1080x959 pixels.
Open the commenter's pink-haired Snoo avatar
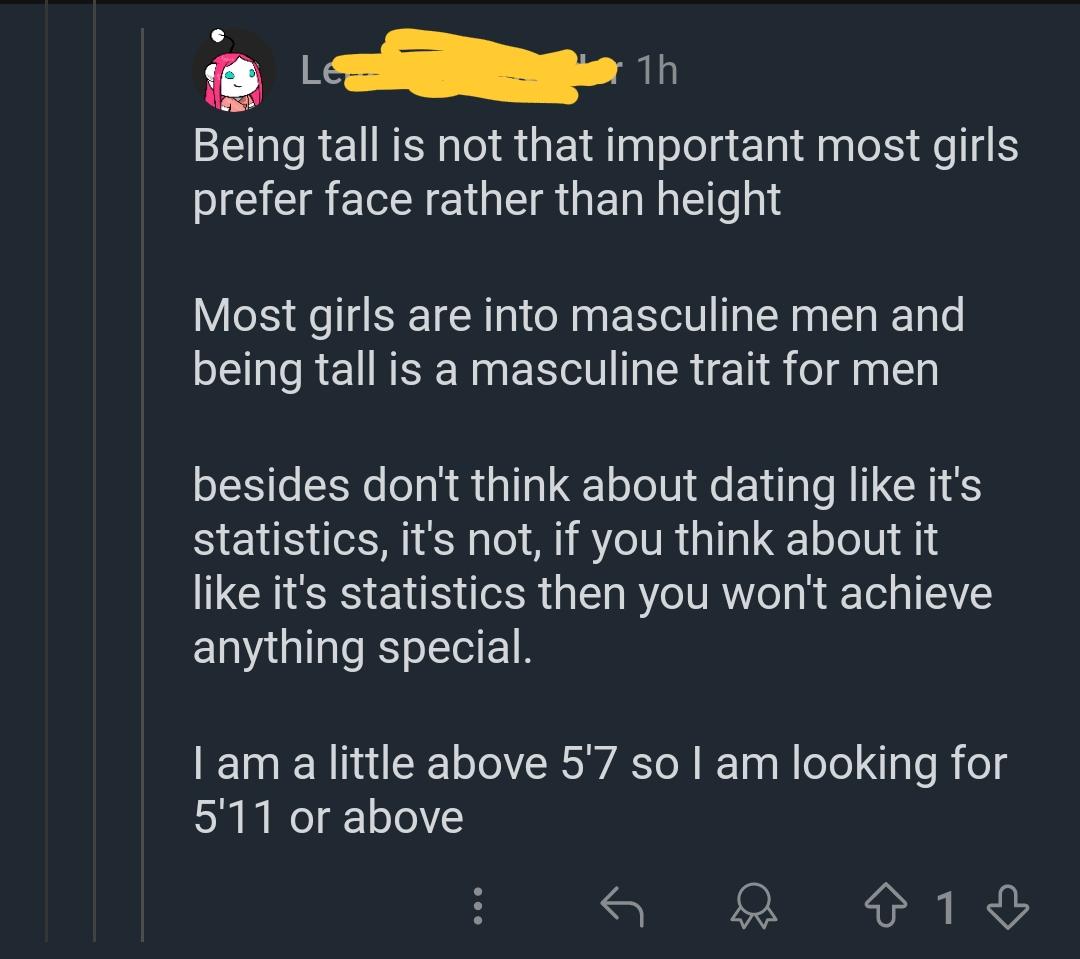tap(233, 71)
